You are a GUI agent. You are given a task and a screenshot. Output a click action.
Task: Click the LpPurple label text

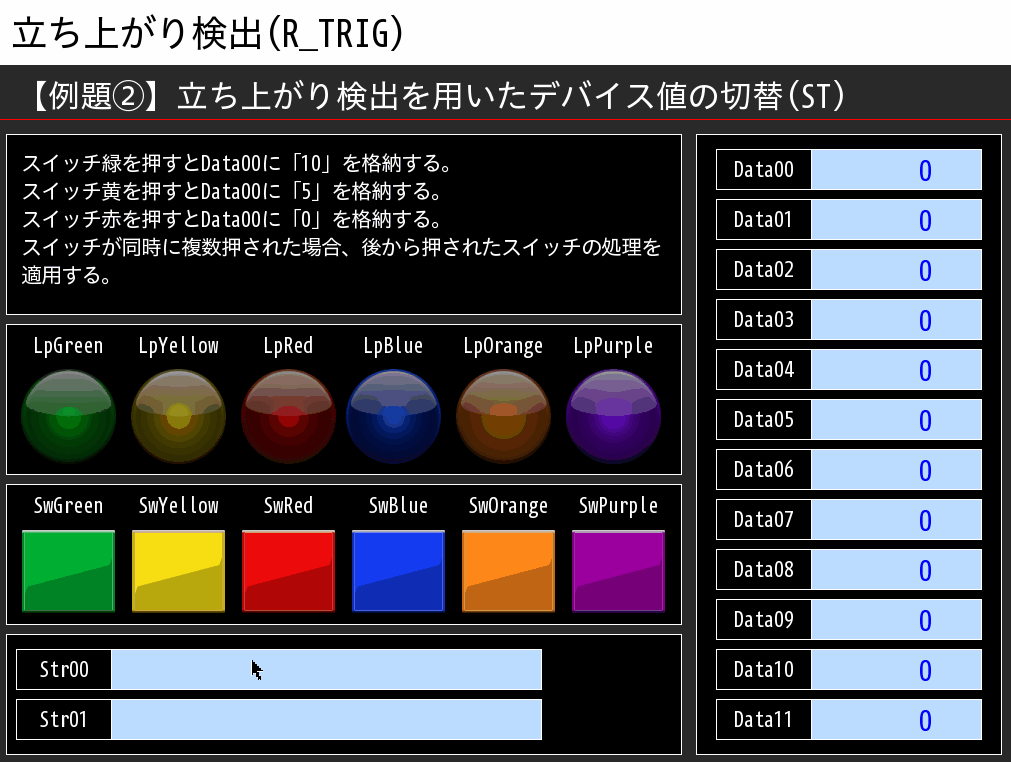pyautogui.click(x=613, y=346)
